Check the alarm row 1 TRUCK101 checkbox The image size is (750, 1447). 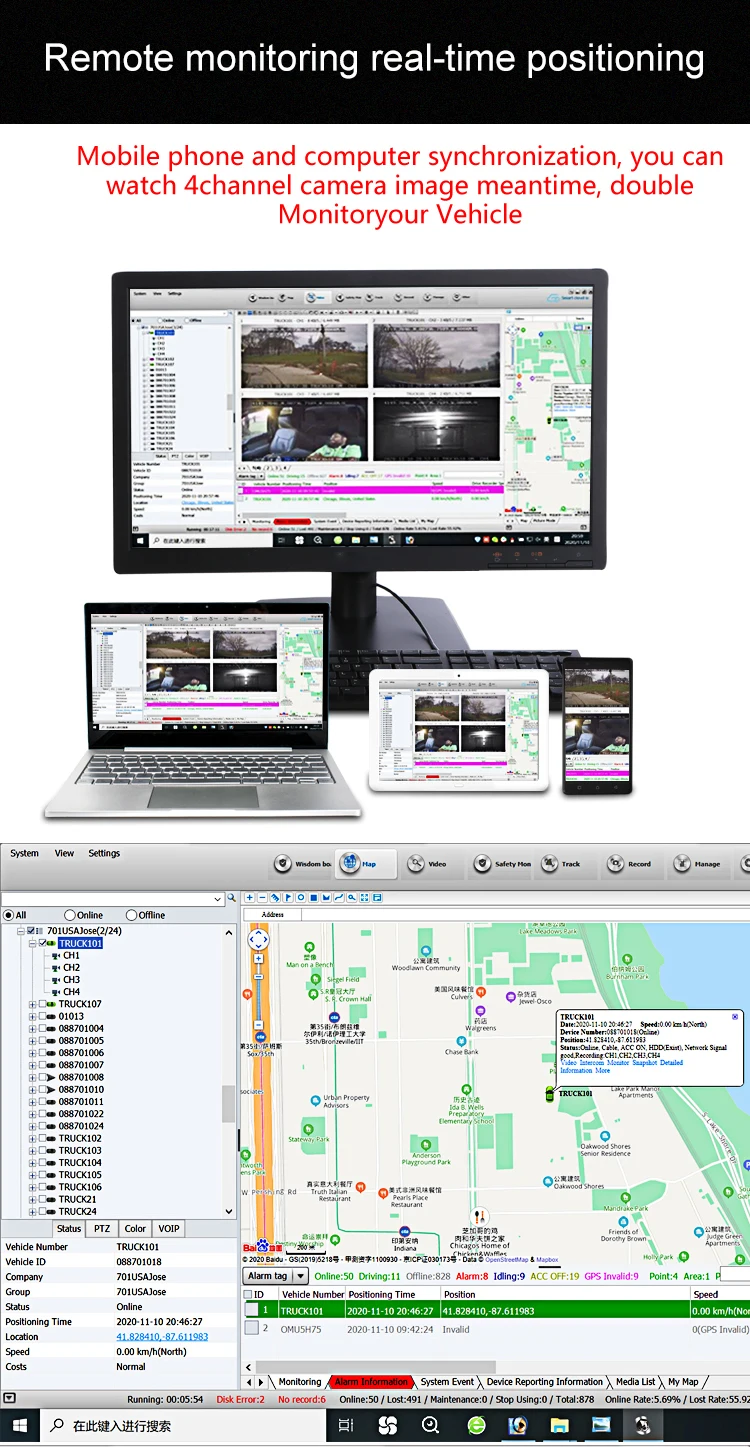click(252, 1310)
